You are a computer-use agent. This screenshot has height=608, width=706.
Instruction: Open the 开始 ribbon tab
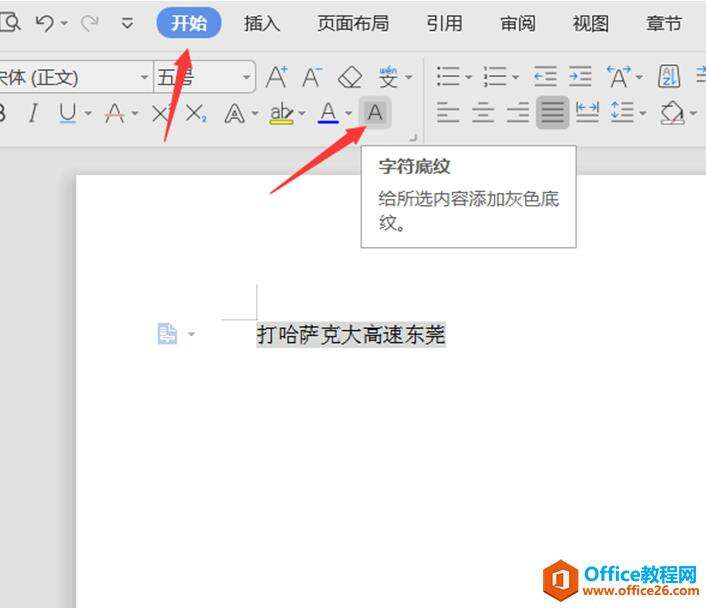189,23
